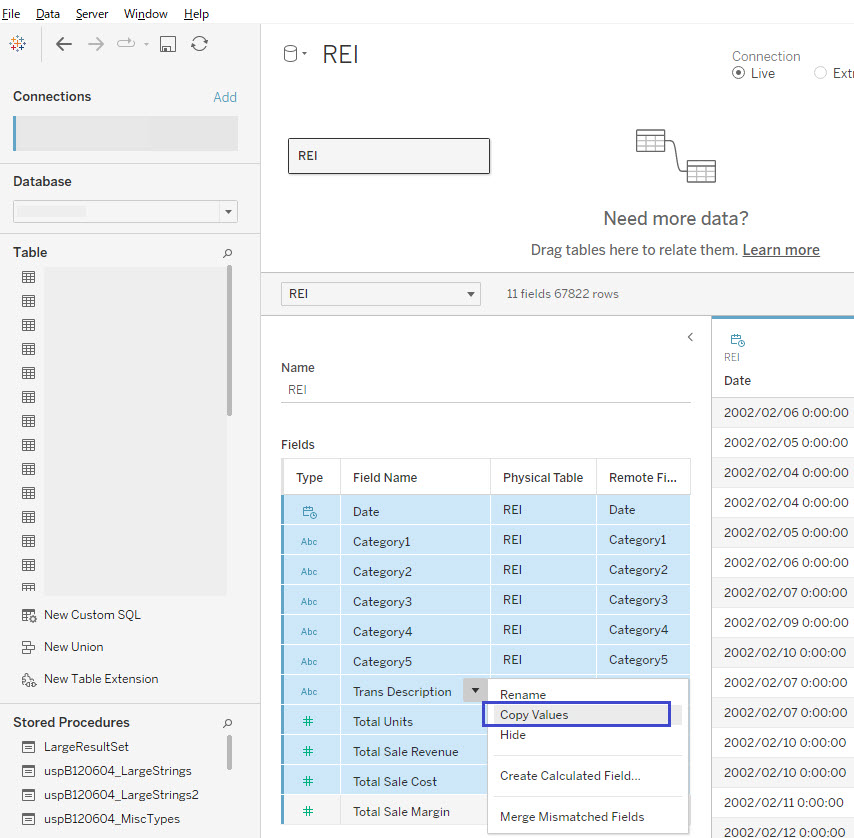Click the first table icon in Table list
854x838 pixels.
pos(28,277)
